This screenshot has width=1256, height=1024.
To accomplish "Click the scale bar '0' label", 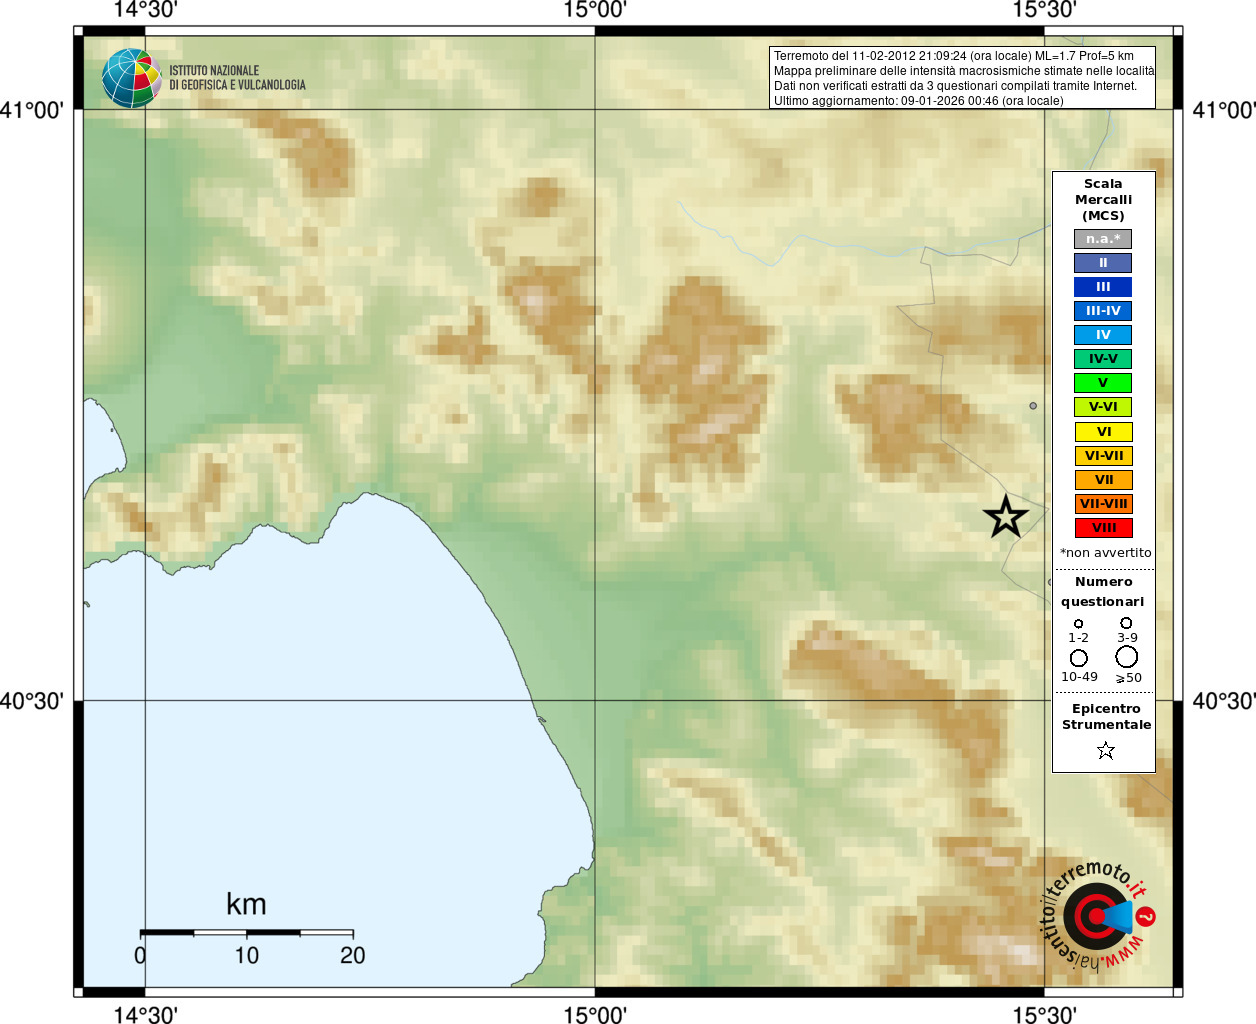I will 140,956.
